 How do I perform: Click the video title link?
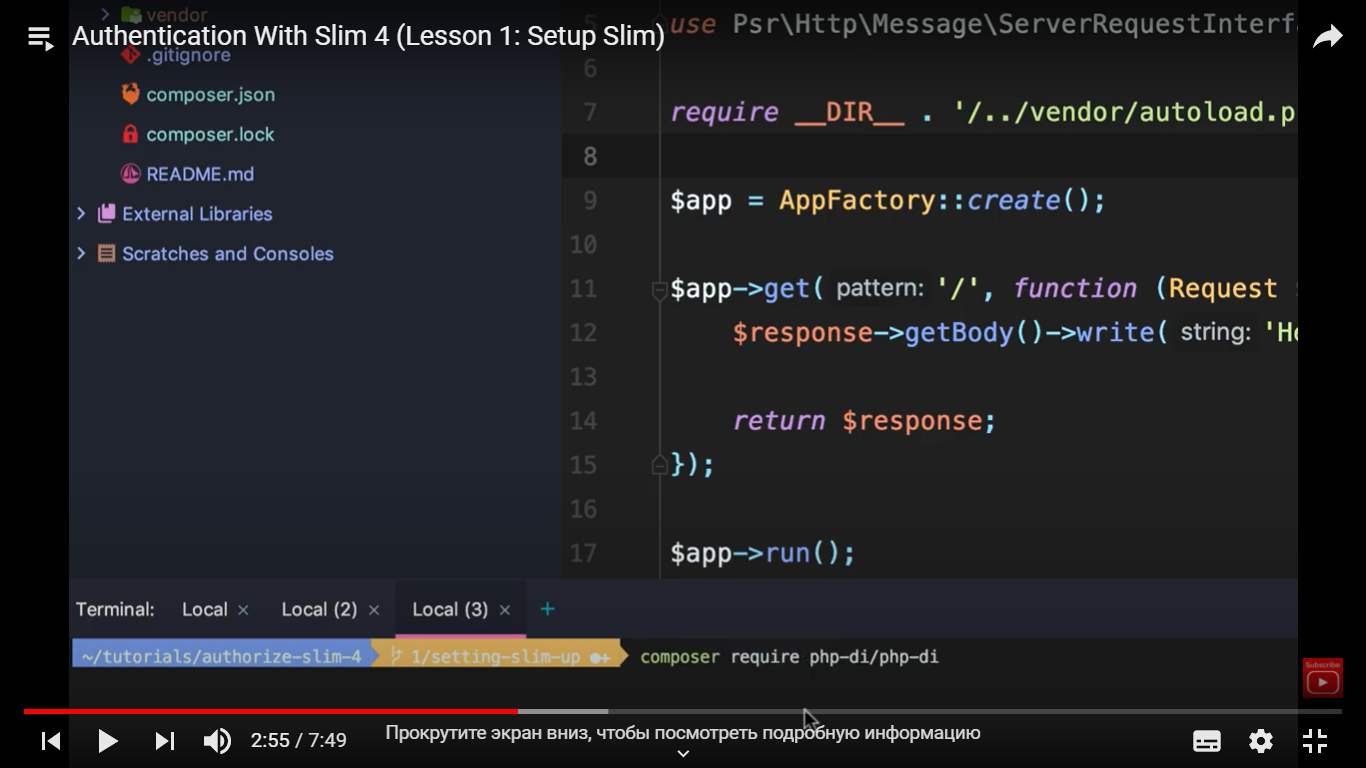pos(368,37)
